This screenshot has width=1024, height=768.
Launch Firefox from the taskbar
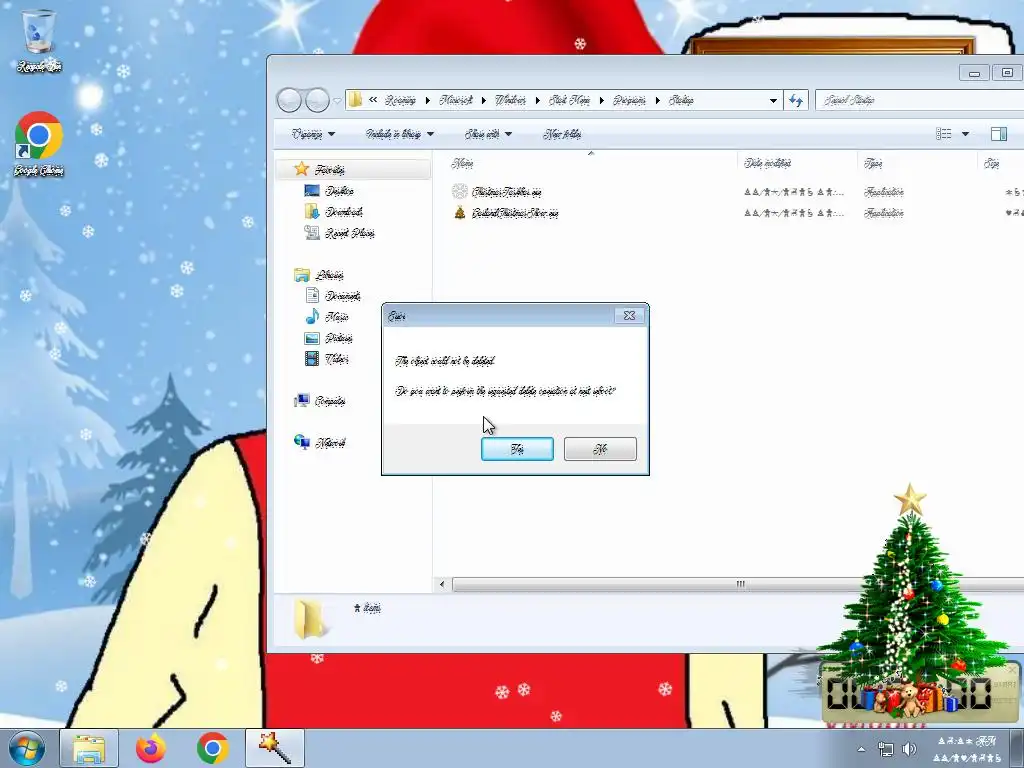(x=151, y=749)
